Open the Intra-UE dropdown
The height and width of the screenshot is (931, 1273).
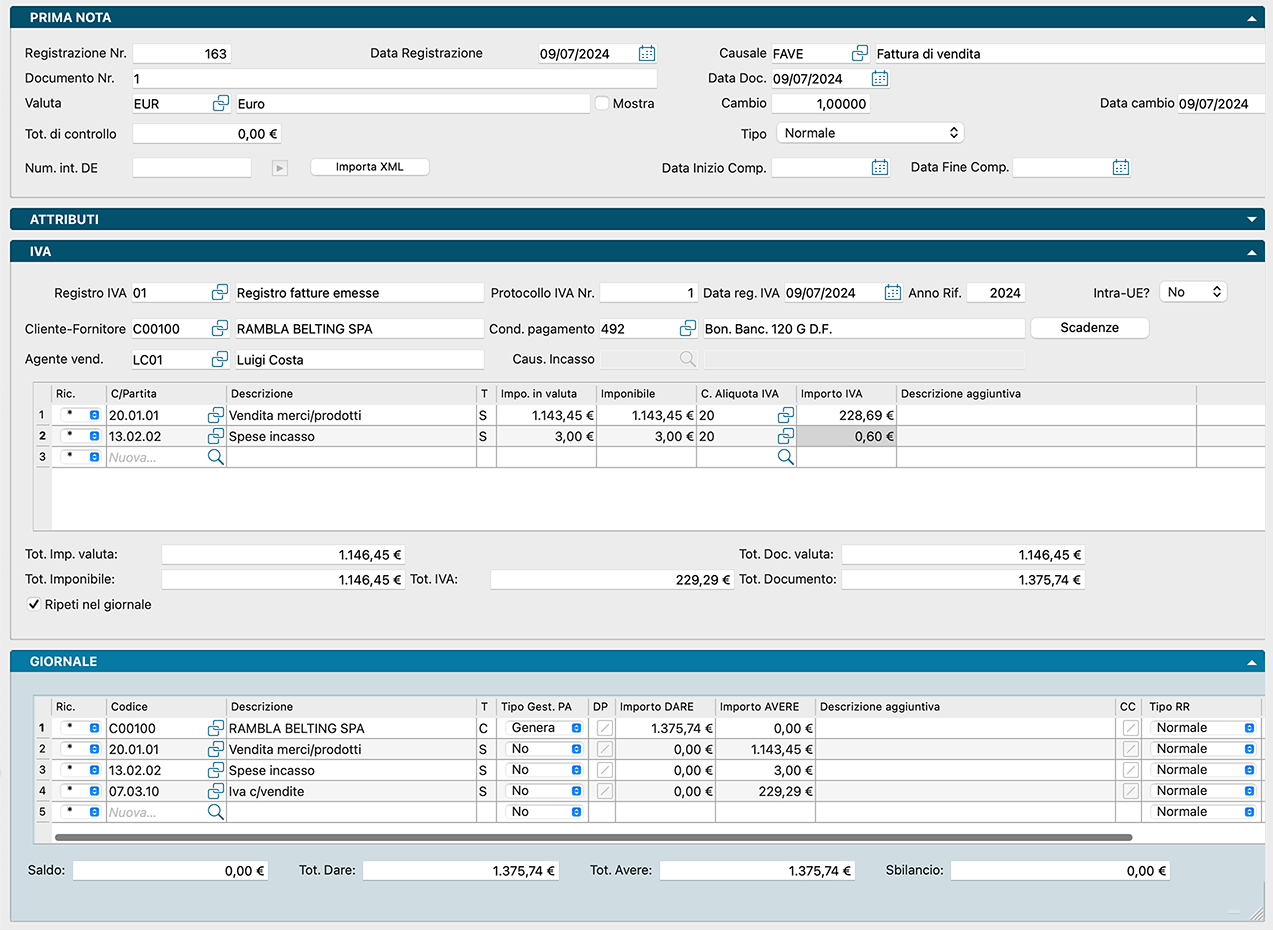tap(1193, 292)
